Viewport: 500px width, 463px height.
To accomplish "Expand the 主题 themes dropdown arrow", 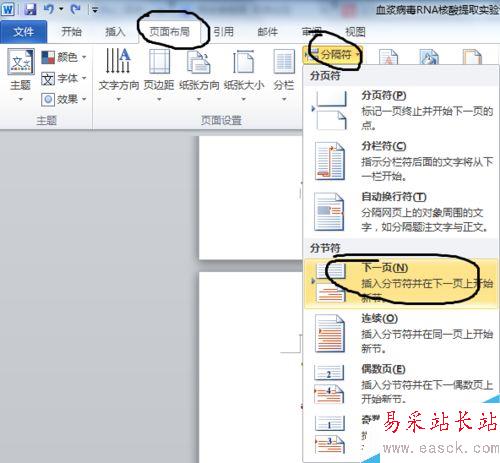I will [x=21, y=99].
